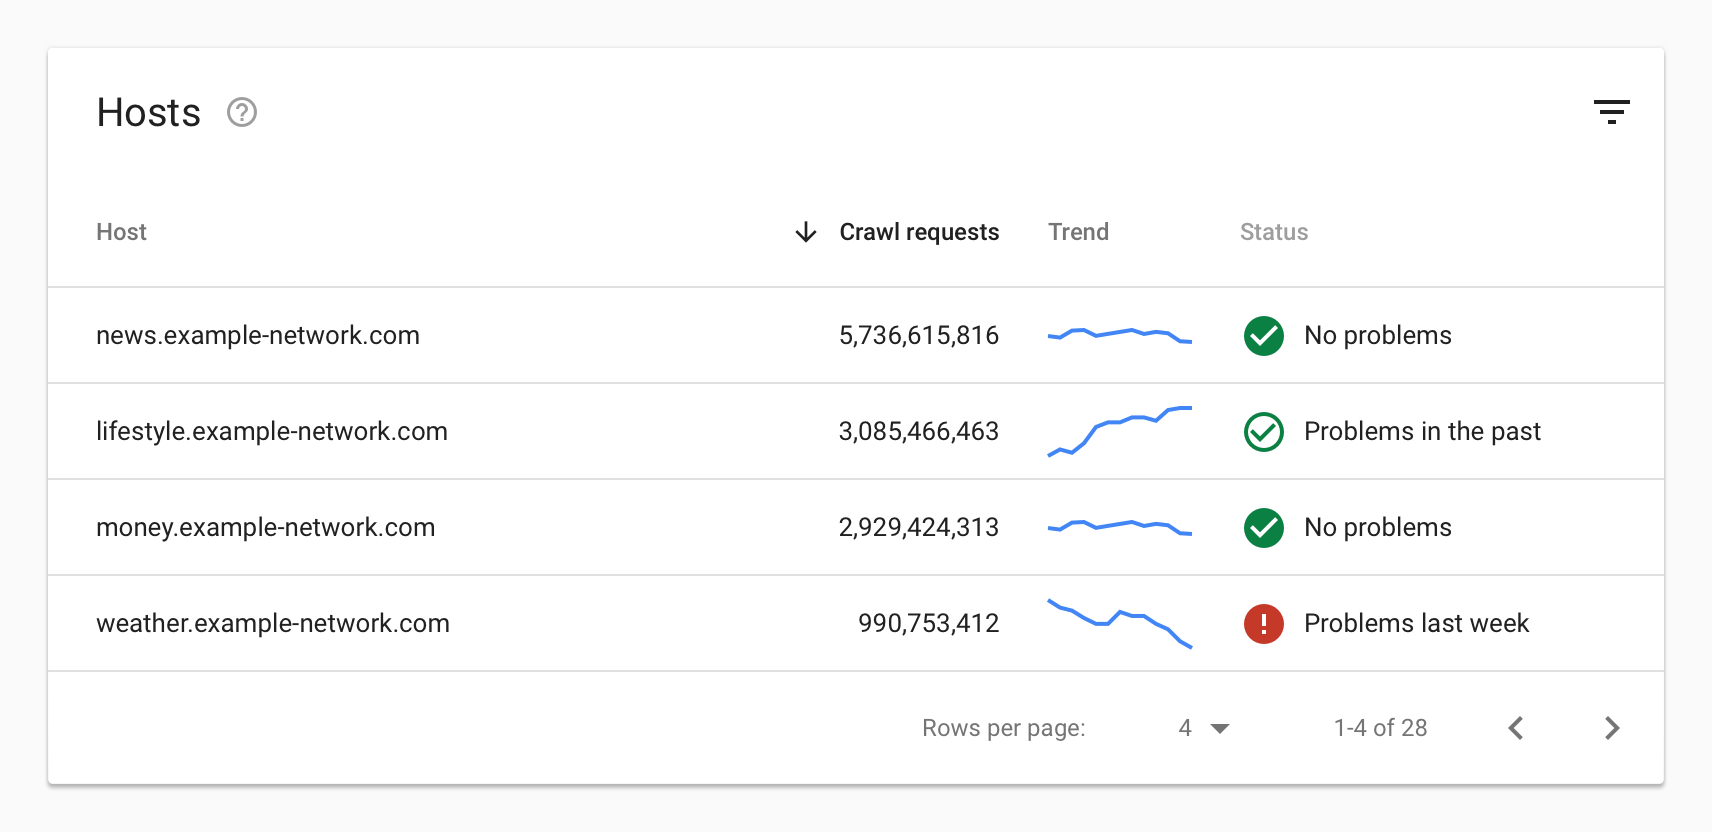
Task: Open money.example-network.com host row
Action: pos(266,528)
